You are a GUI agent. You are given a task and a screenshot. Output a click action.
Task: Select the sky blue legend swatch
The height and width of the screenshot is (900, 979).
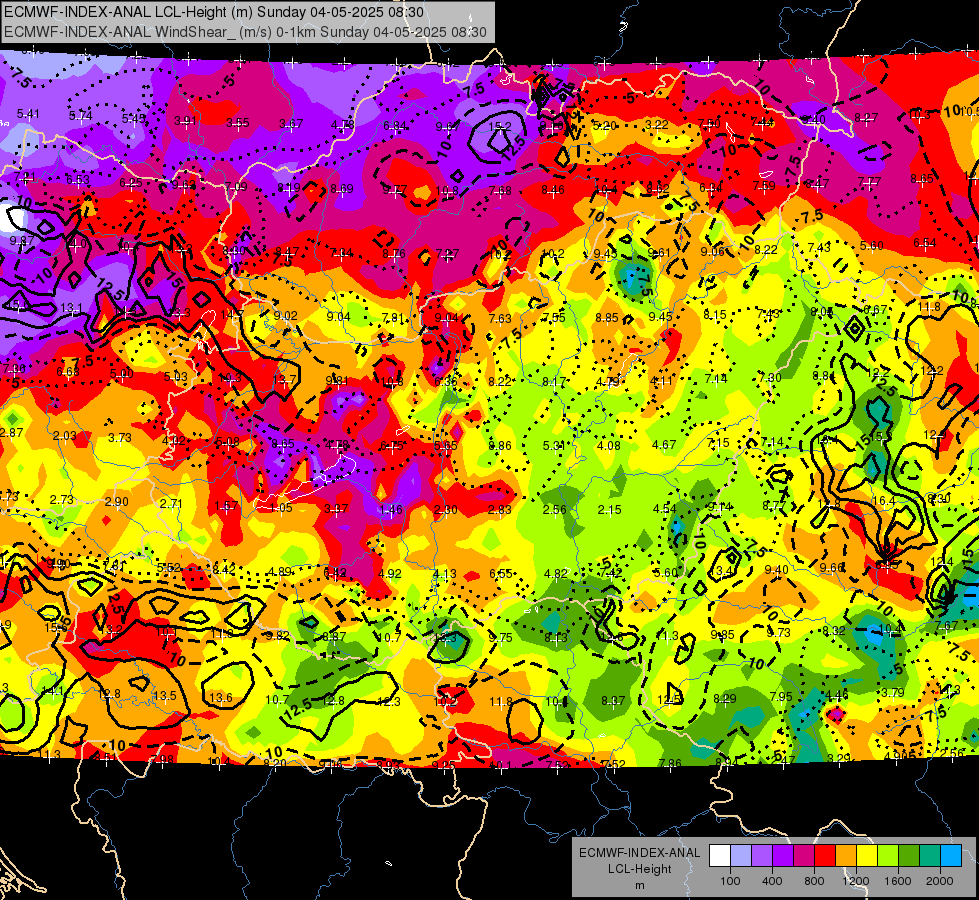click(x=951, y=855)
